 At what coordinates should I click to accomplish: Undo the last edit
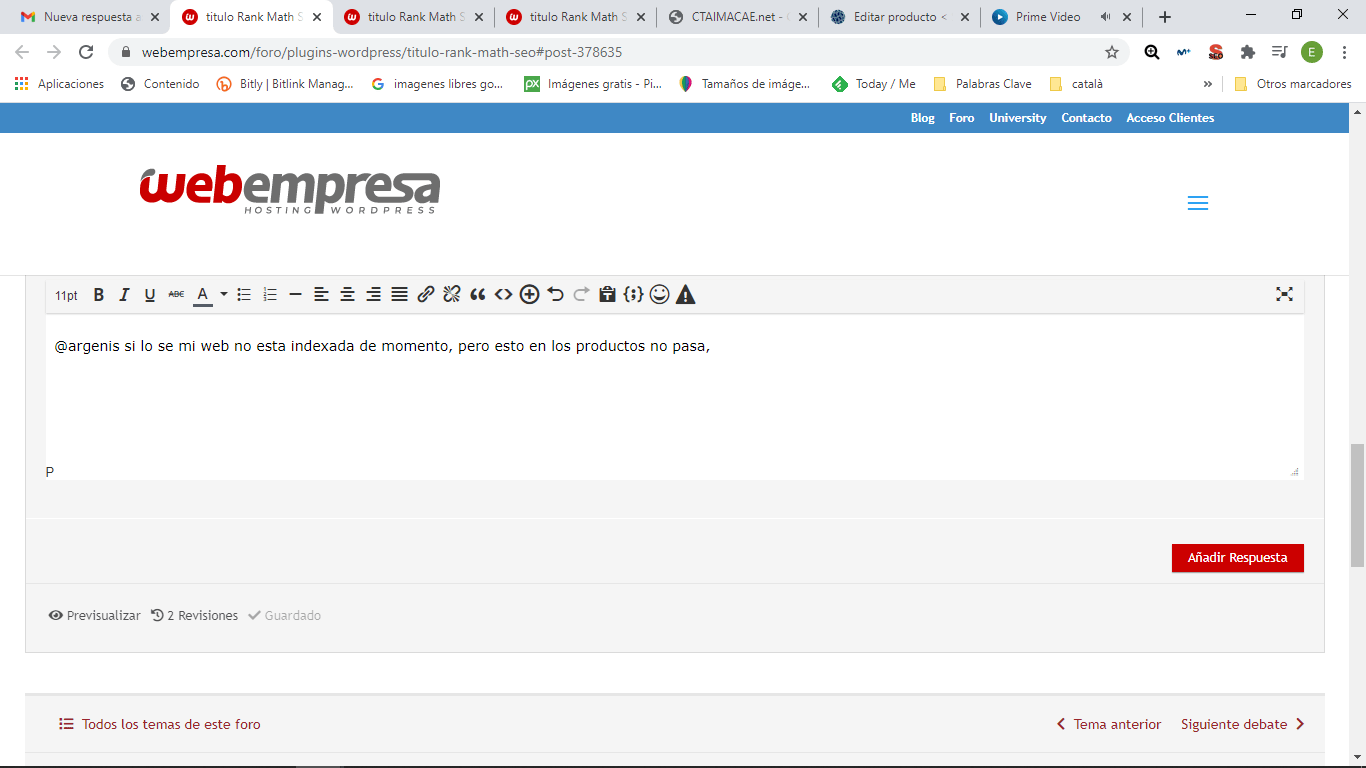[556, 294]
